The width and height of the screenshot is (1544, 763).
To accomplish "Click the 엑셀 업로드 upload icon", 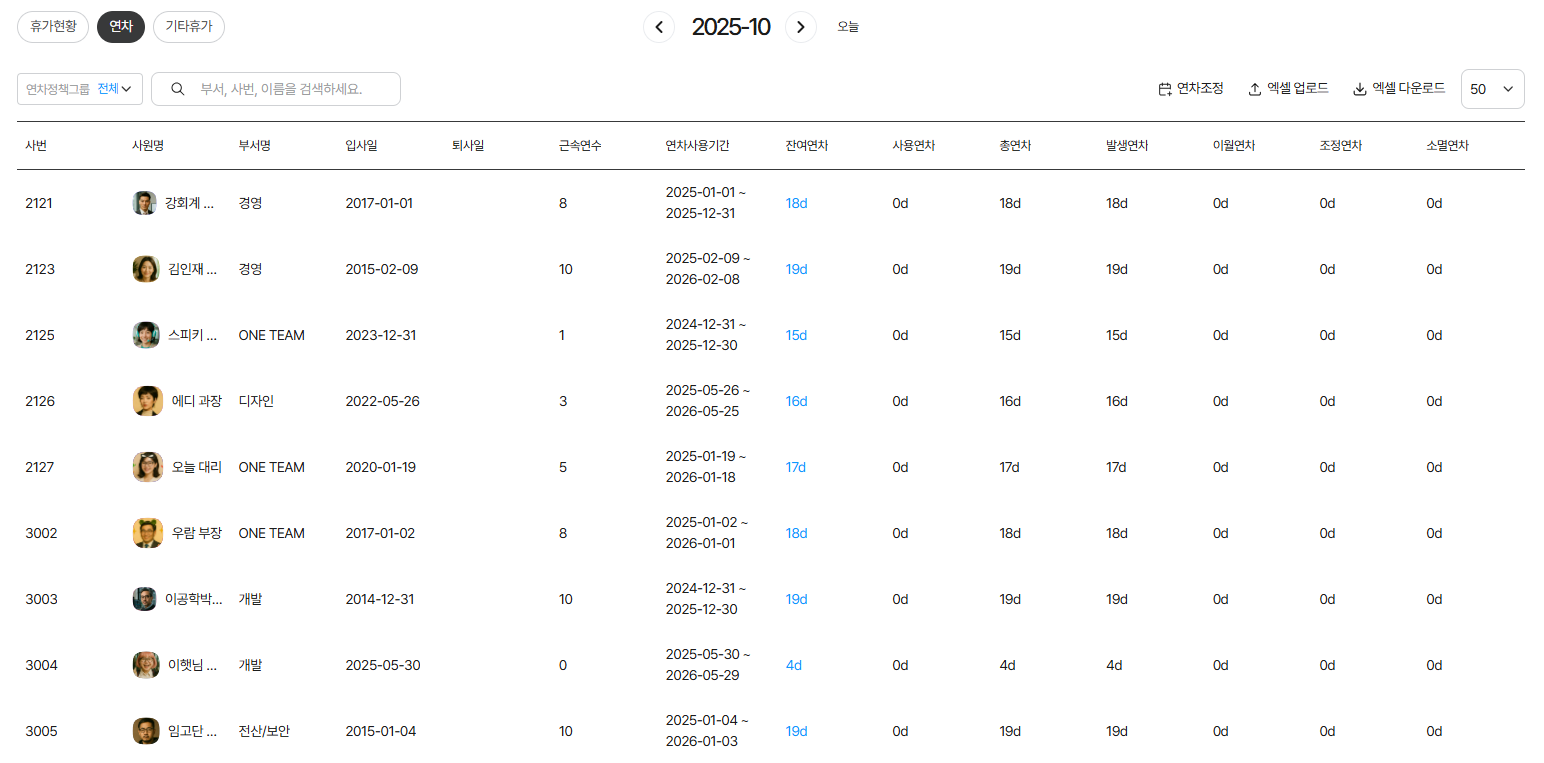I will tap(1255, 89).
